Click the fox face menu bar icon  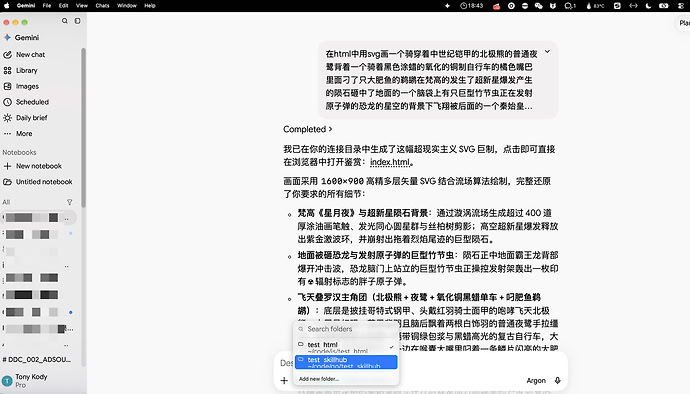[x=553, y=6]
